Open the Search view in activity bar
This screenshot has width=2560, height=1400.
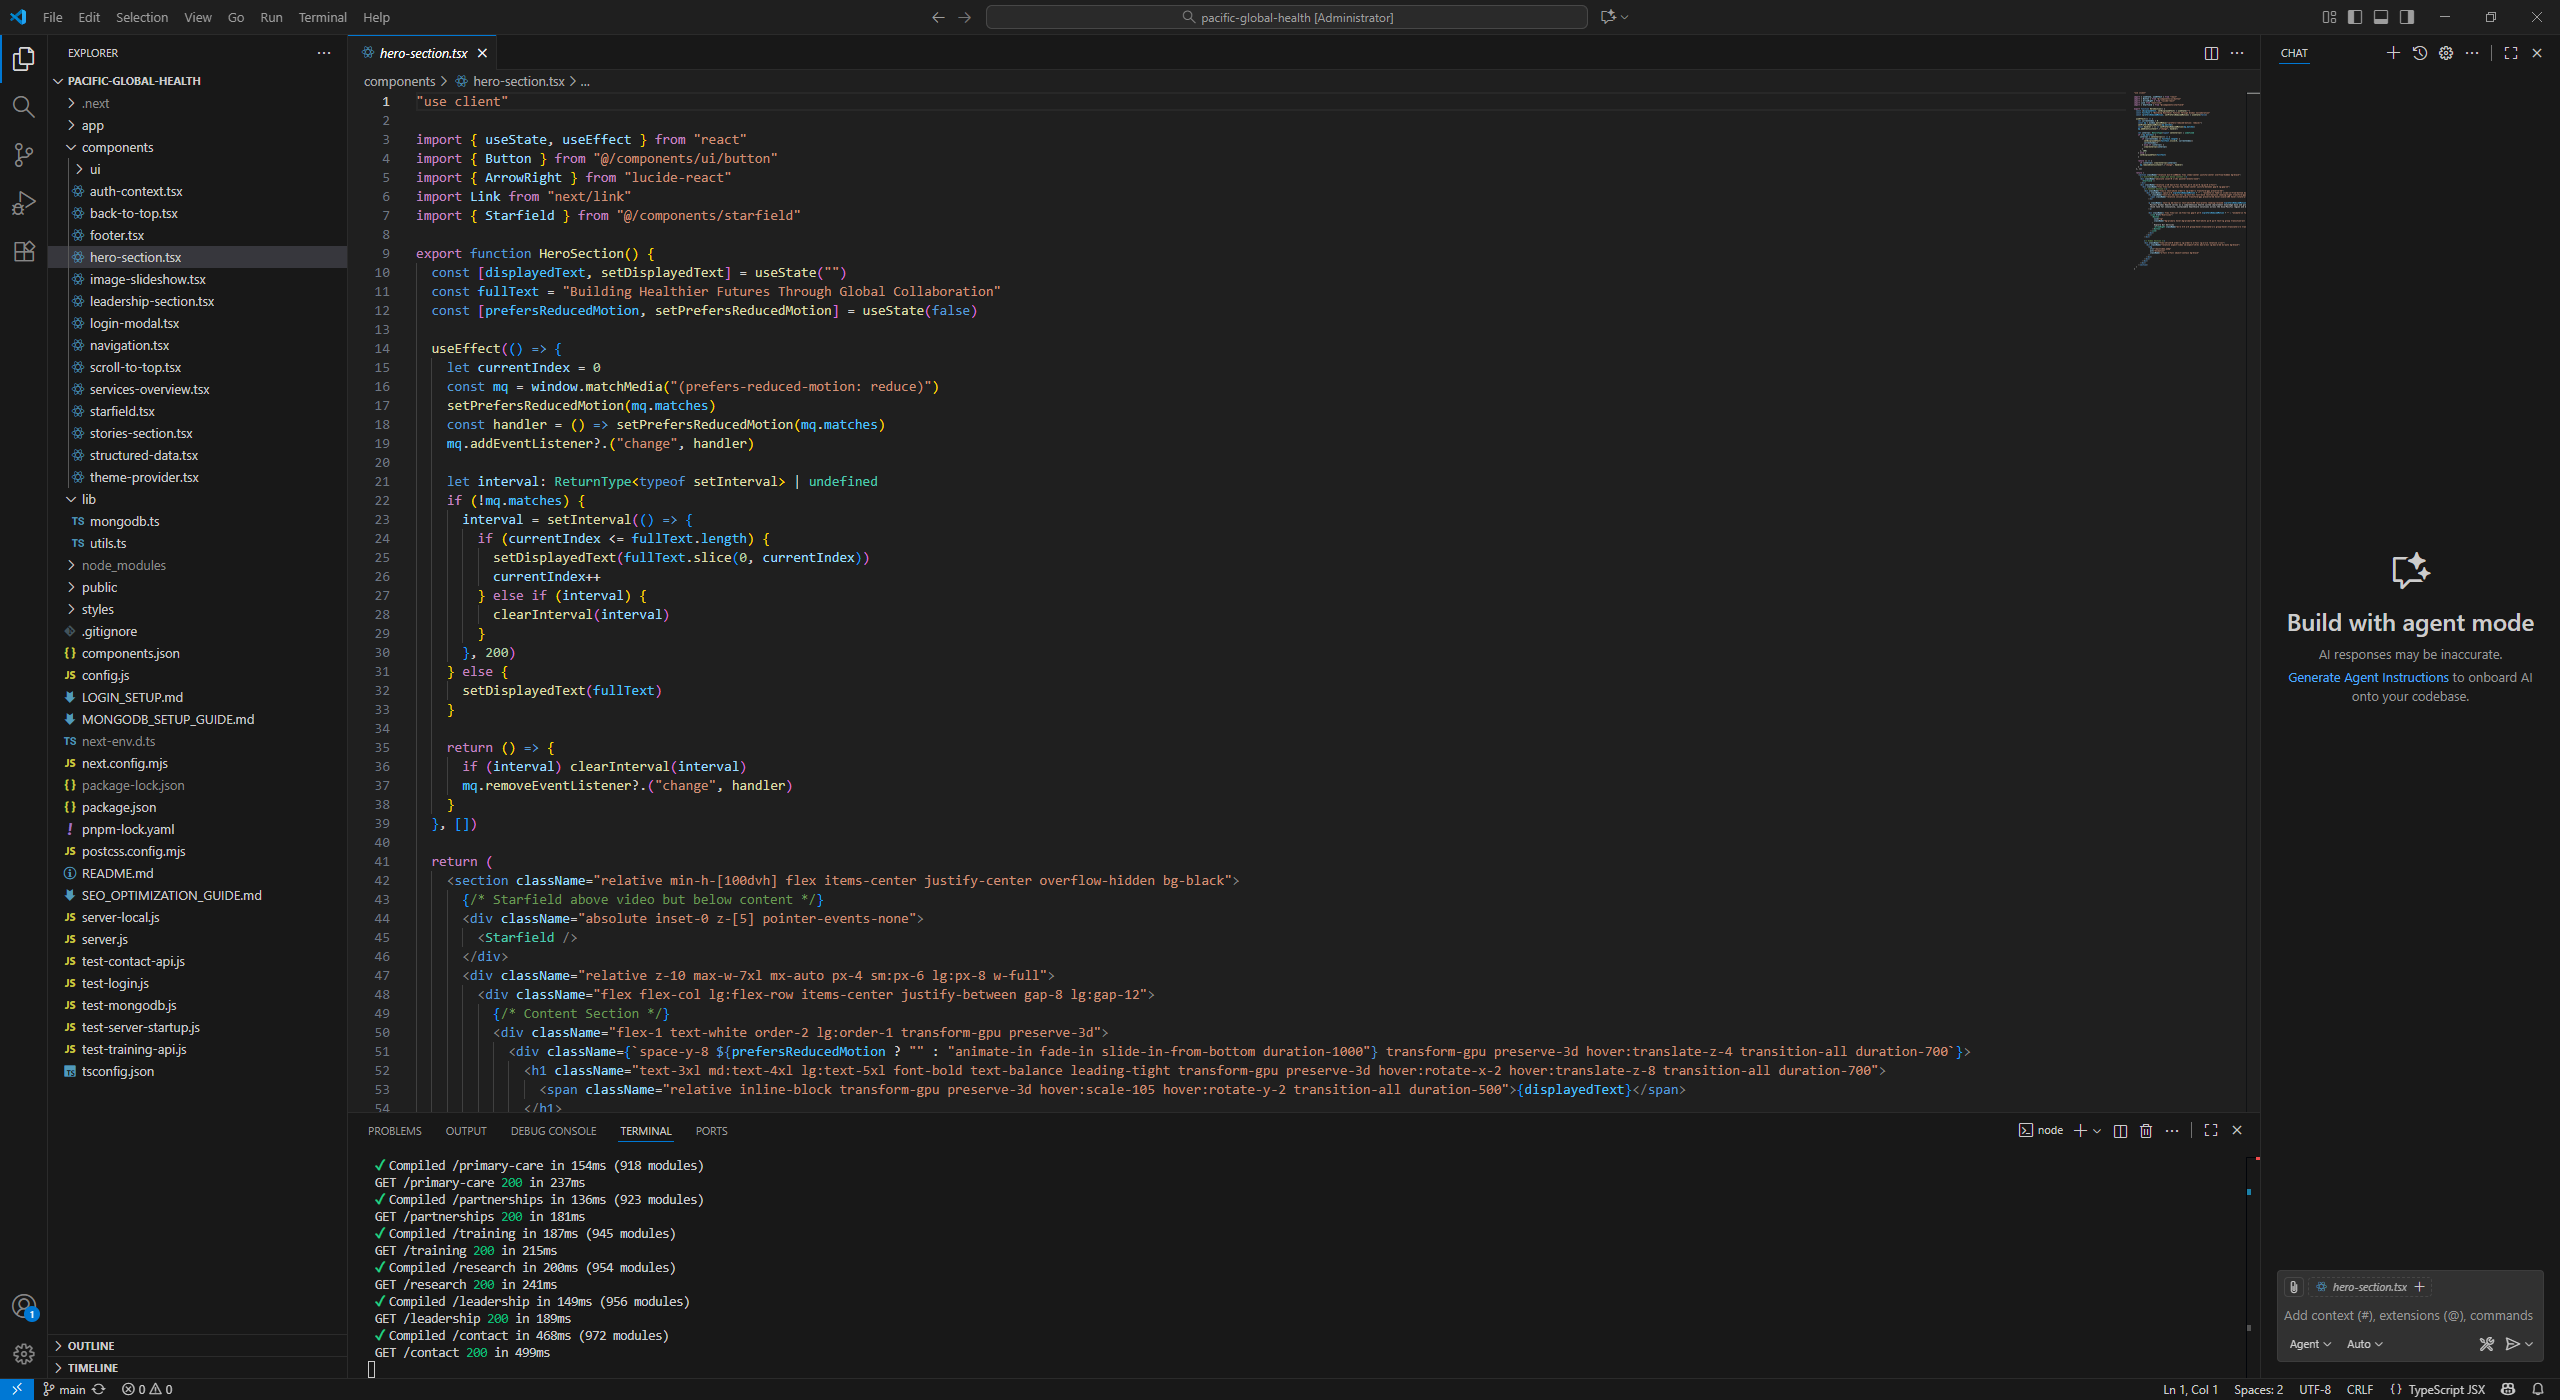tap(23, 106)
